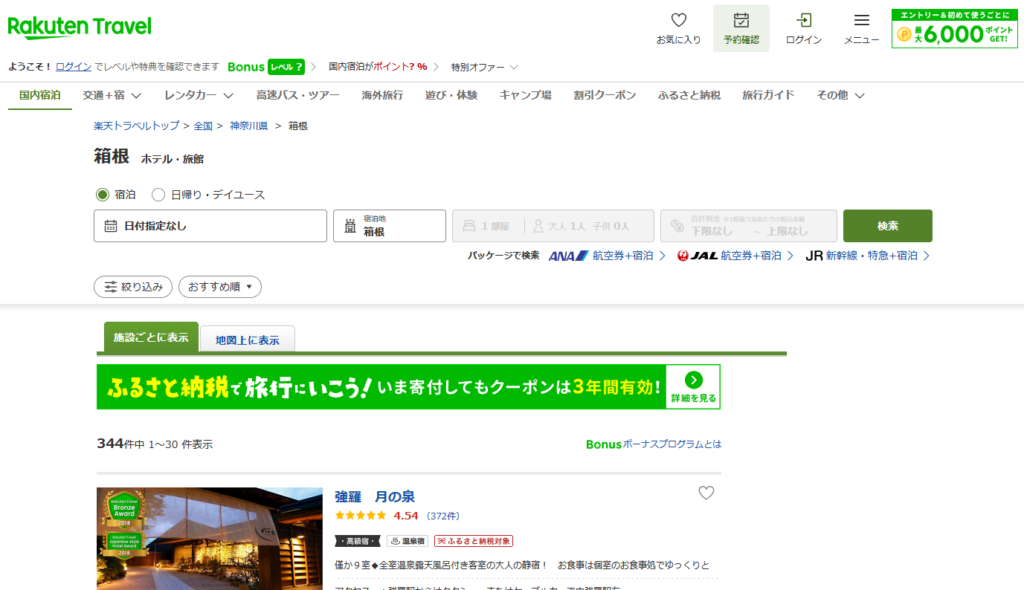The height and width of the screenshot is (590, 1024).
Task: Click the login door icon
Action: (803, 20)
